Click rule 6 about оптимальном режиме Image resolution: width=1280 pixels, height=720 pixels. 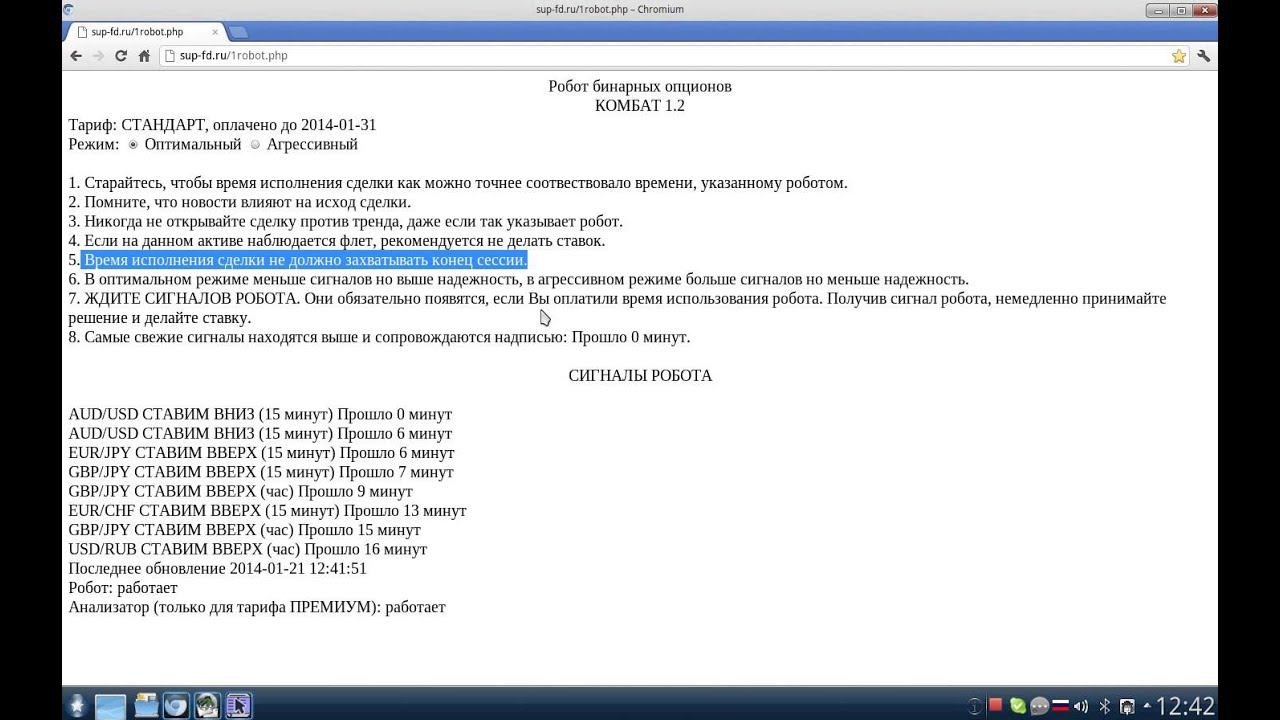pos(518,279)
